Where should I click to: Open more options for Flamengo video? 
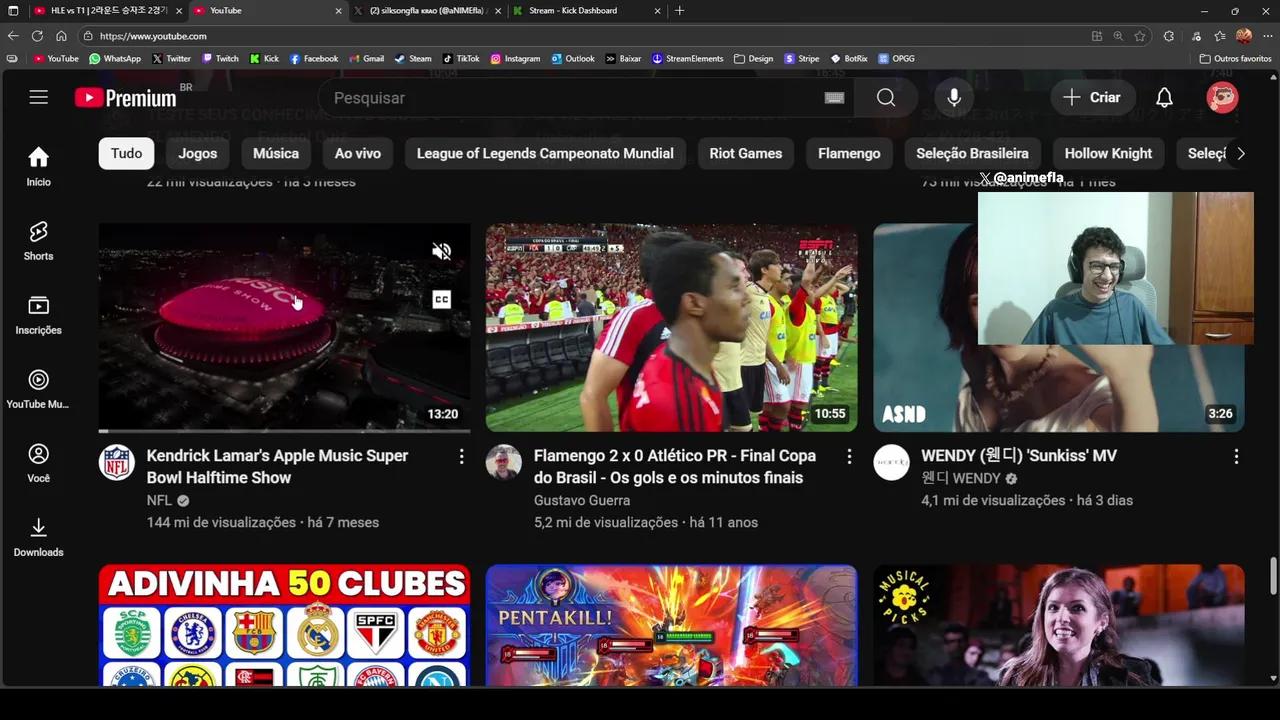[x=849, y=456]
